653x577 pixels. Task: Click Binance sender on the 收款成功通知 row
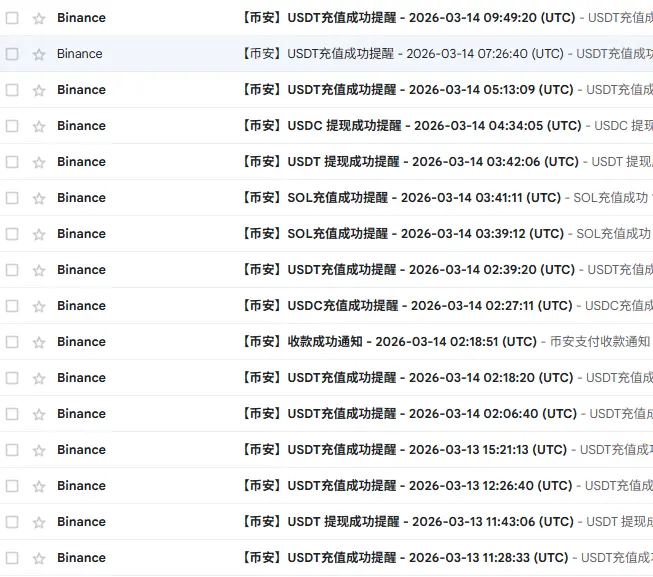81,342
